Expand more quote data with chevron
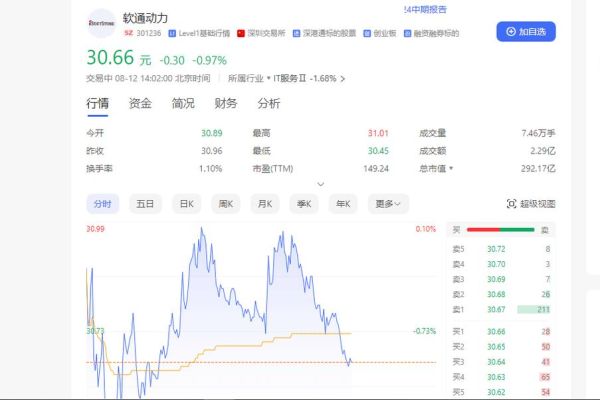The width and height of the screenshot is (600, 400). pos(321,184)
